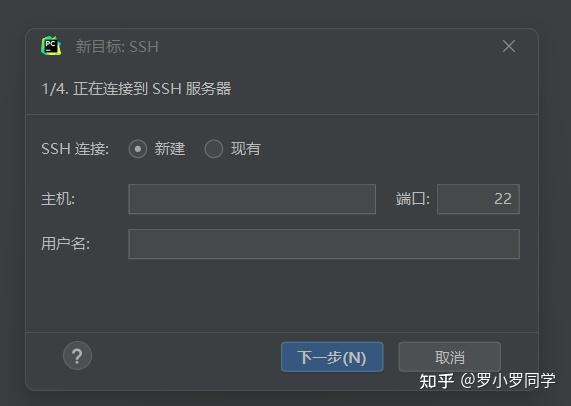Focus the 用户名 username input field
Screen dimensions: 571x406
pyautogui.click(x=324, y=244)
